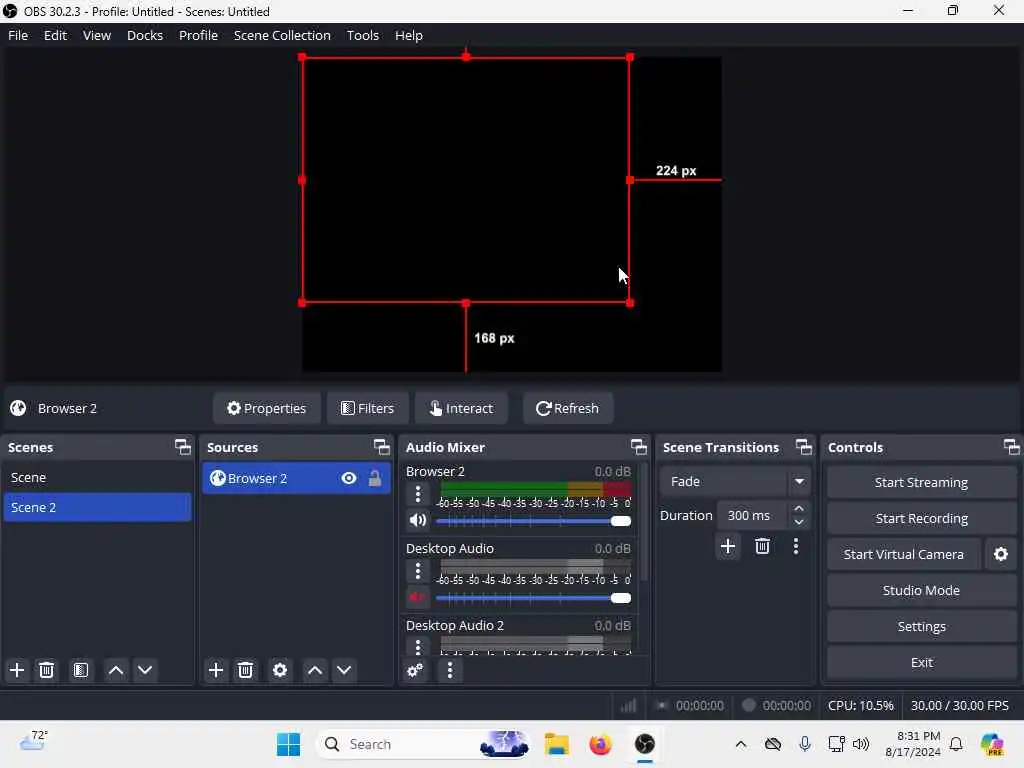Open File Explorer from taskbar
The width and height of the screenshot is (1024, 768).
556,744
